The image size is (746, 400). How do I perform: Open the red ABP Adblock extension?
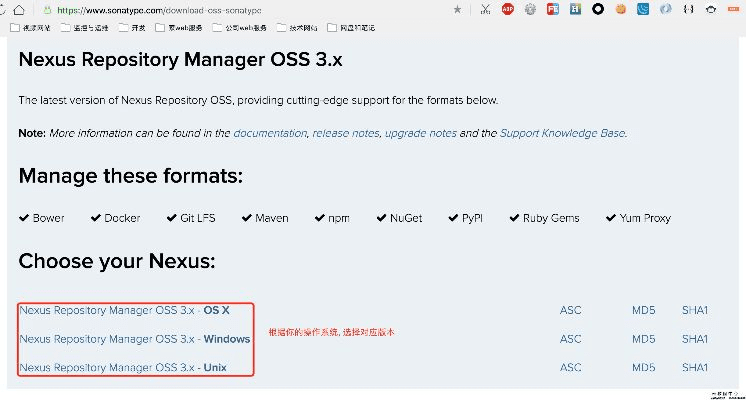(508, 9)
